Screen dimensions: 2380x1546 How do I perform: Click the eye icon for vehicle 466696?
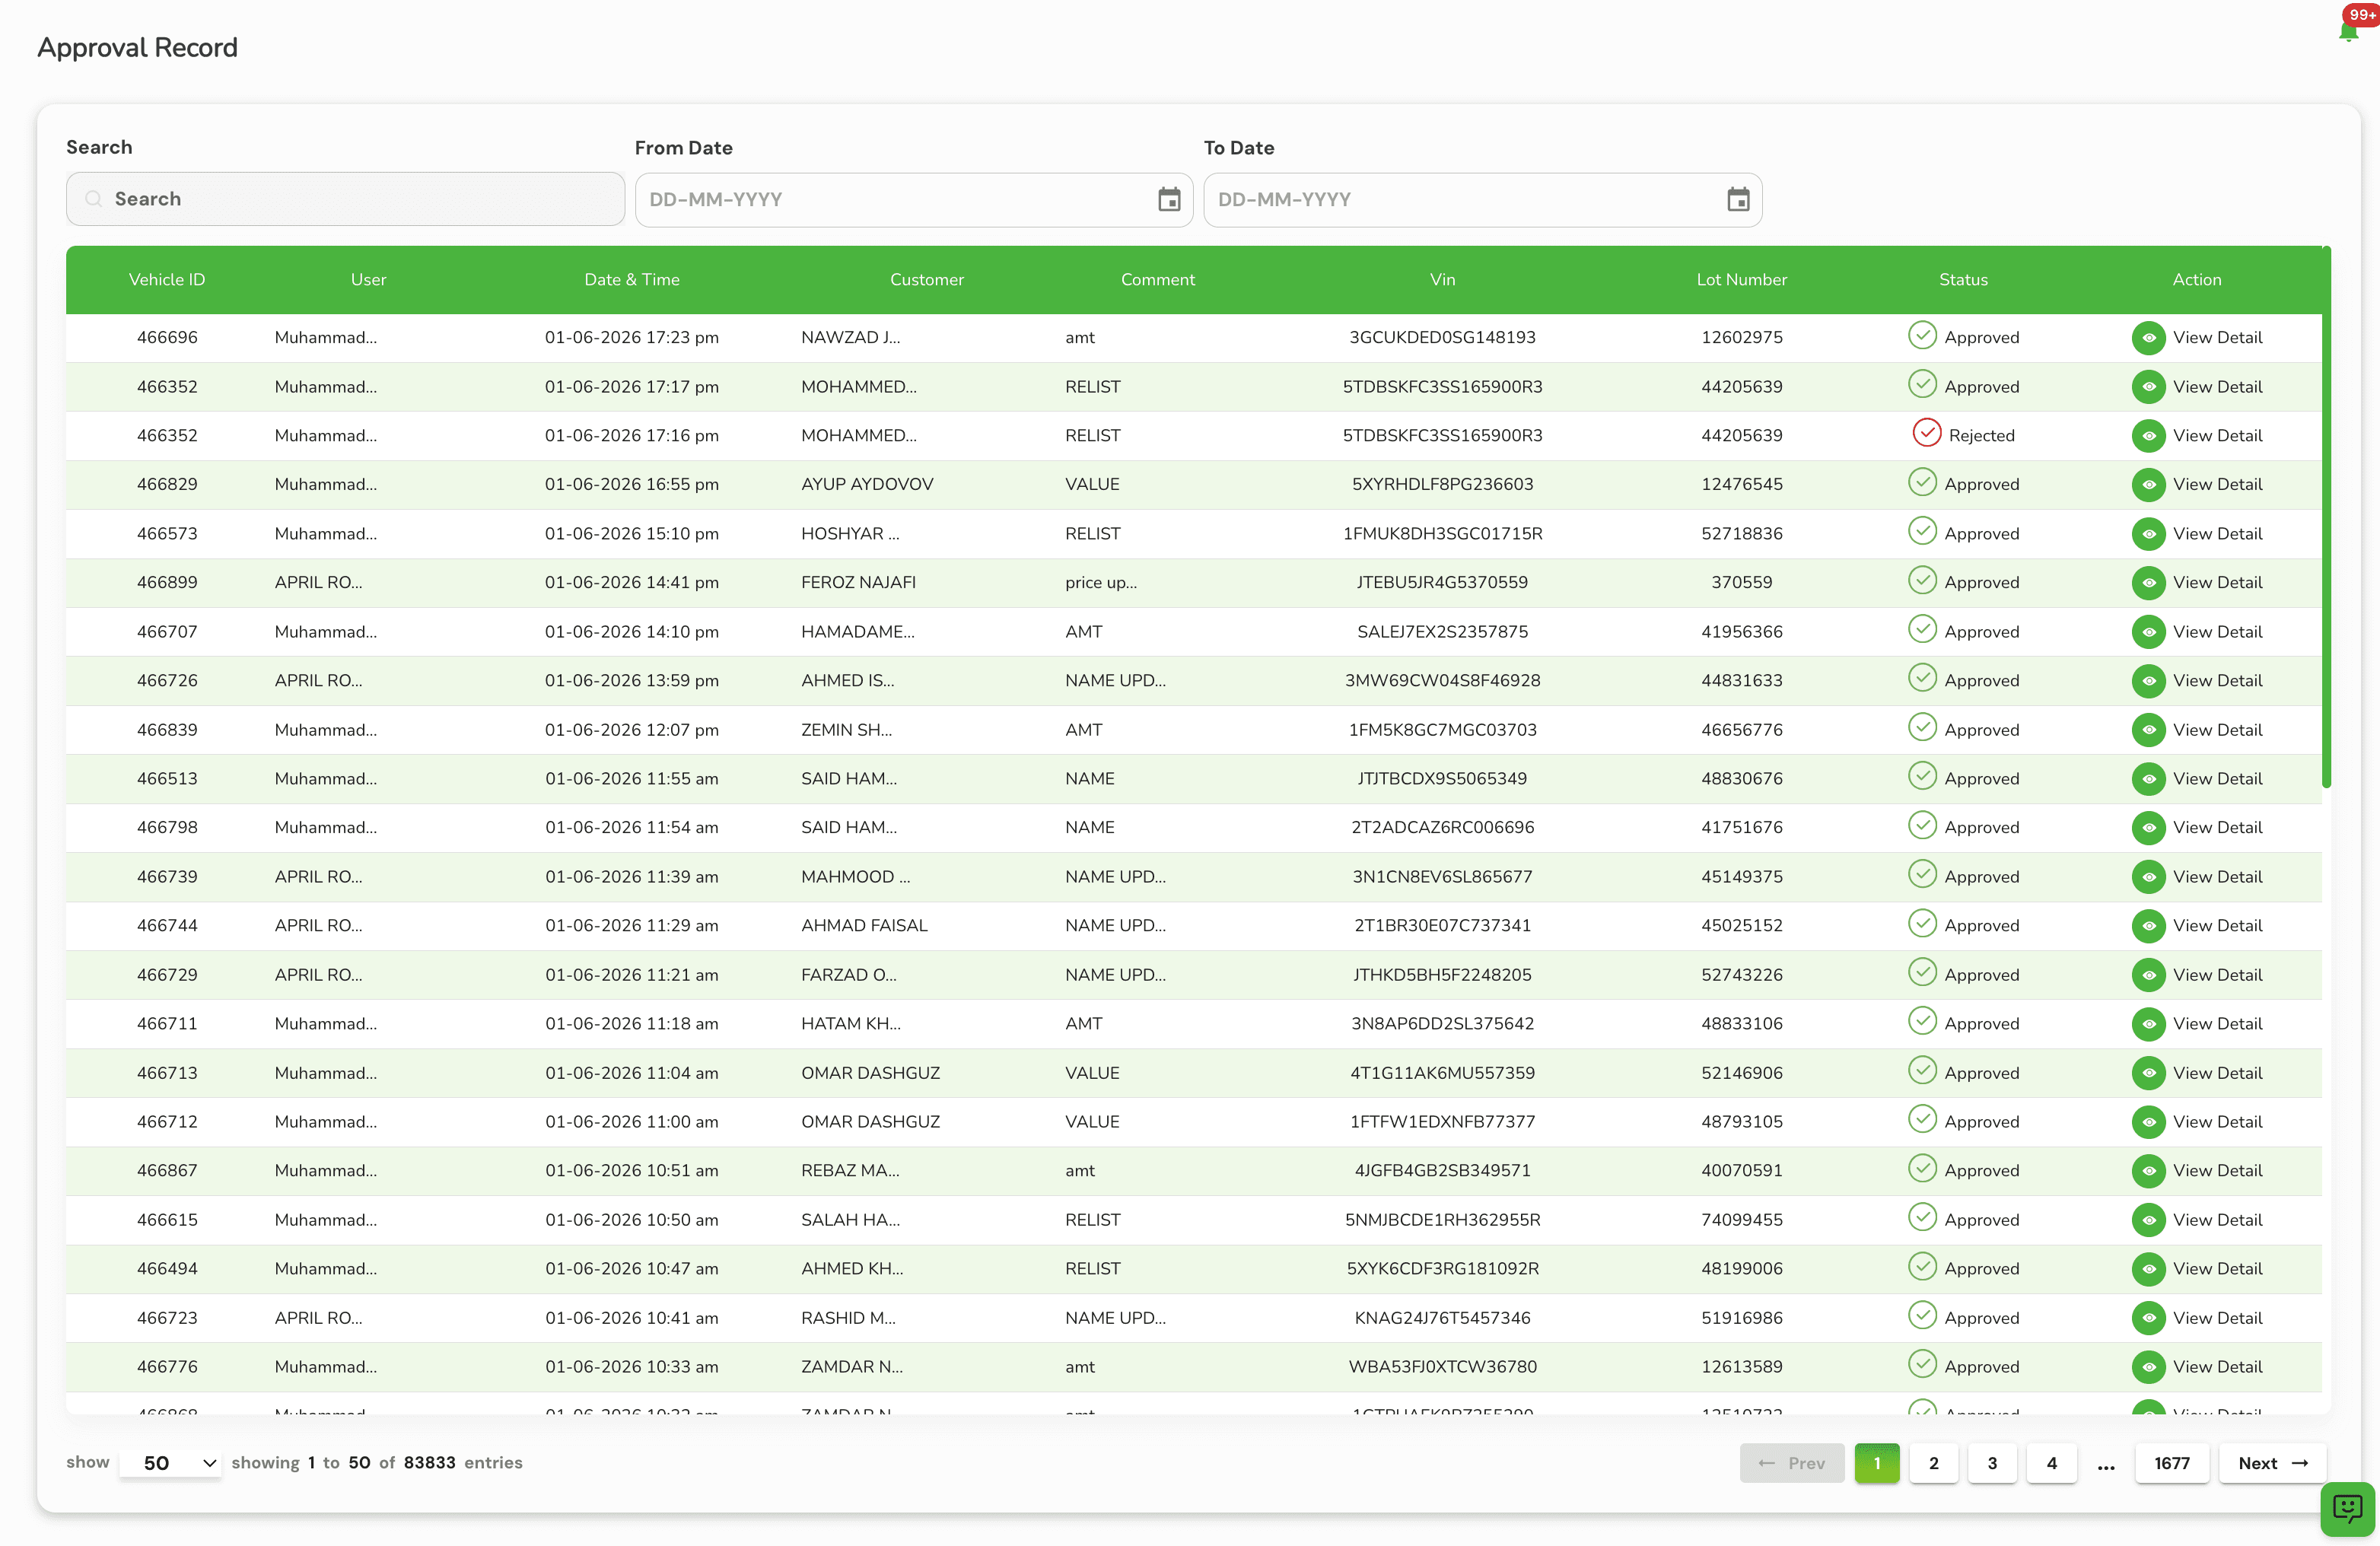tap(2149, 338)
